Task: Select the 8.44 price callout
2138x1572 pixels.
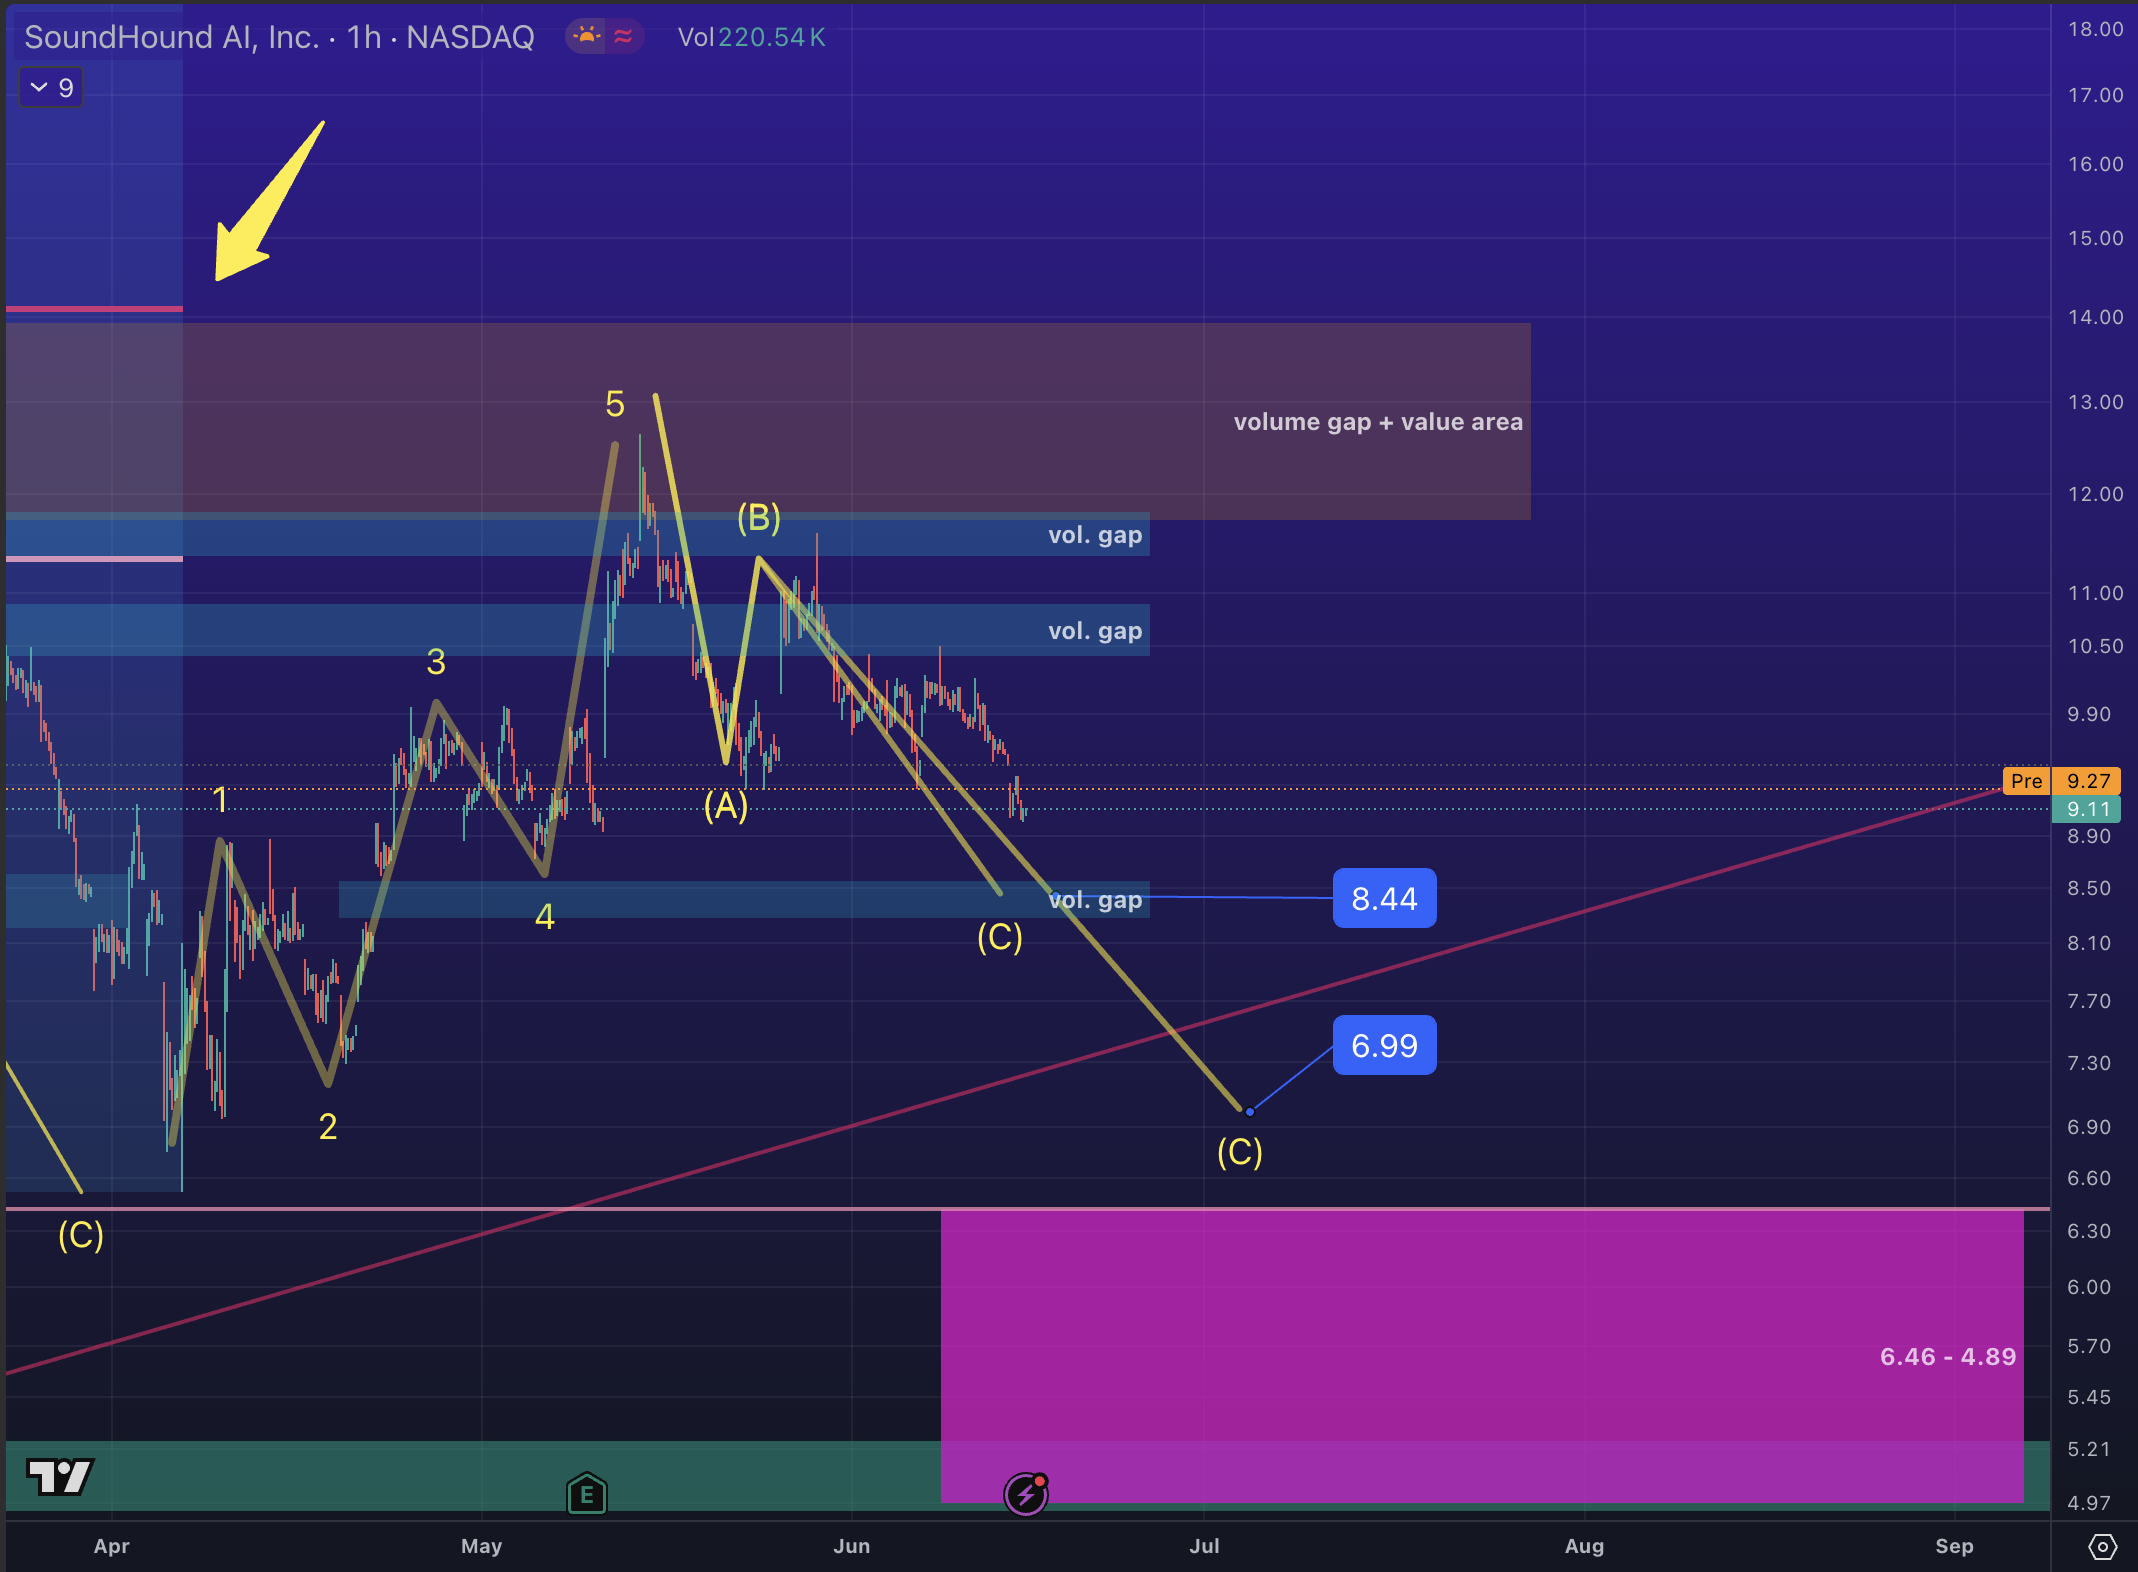Action: [1384, 898]
